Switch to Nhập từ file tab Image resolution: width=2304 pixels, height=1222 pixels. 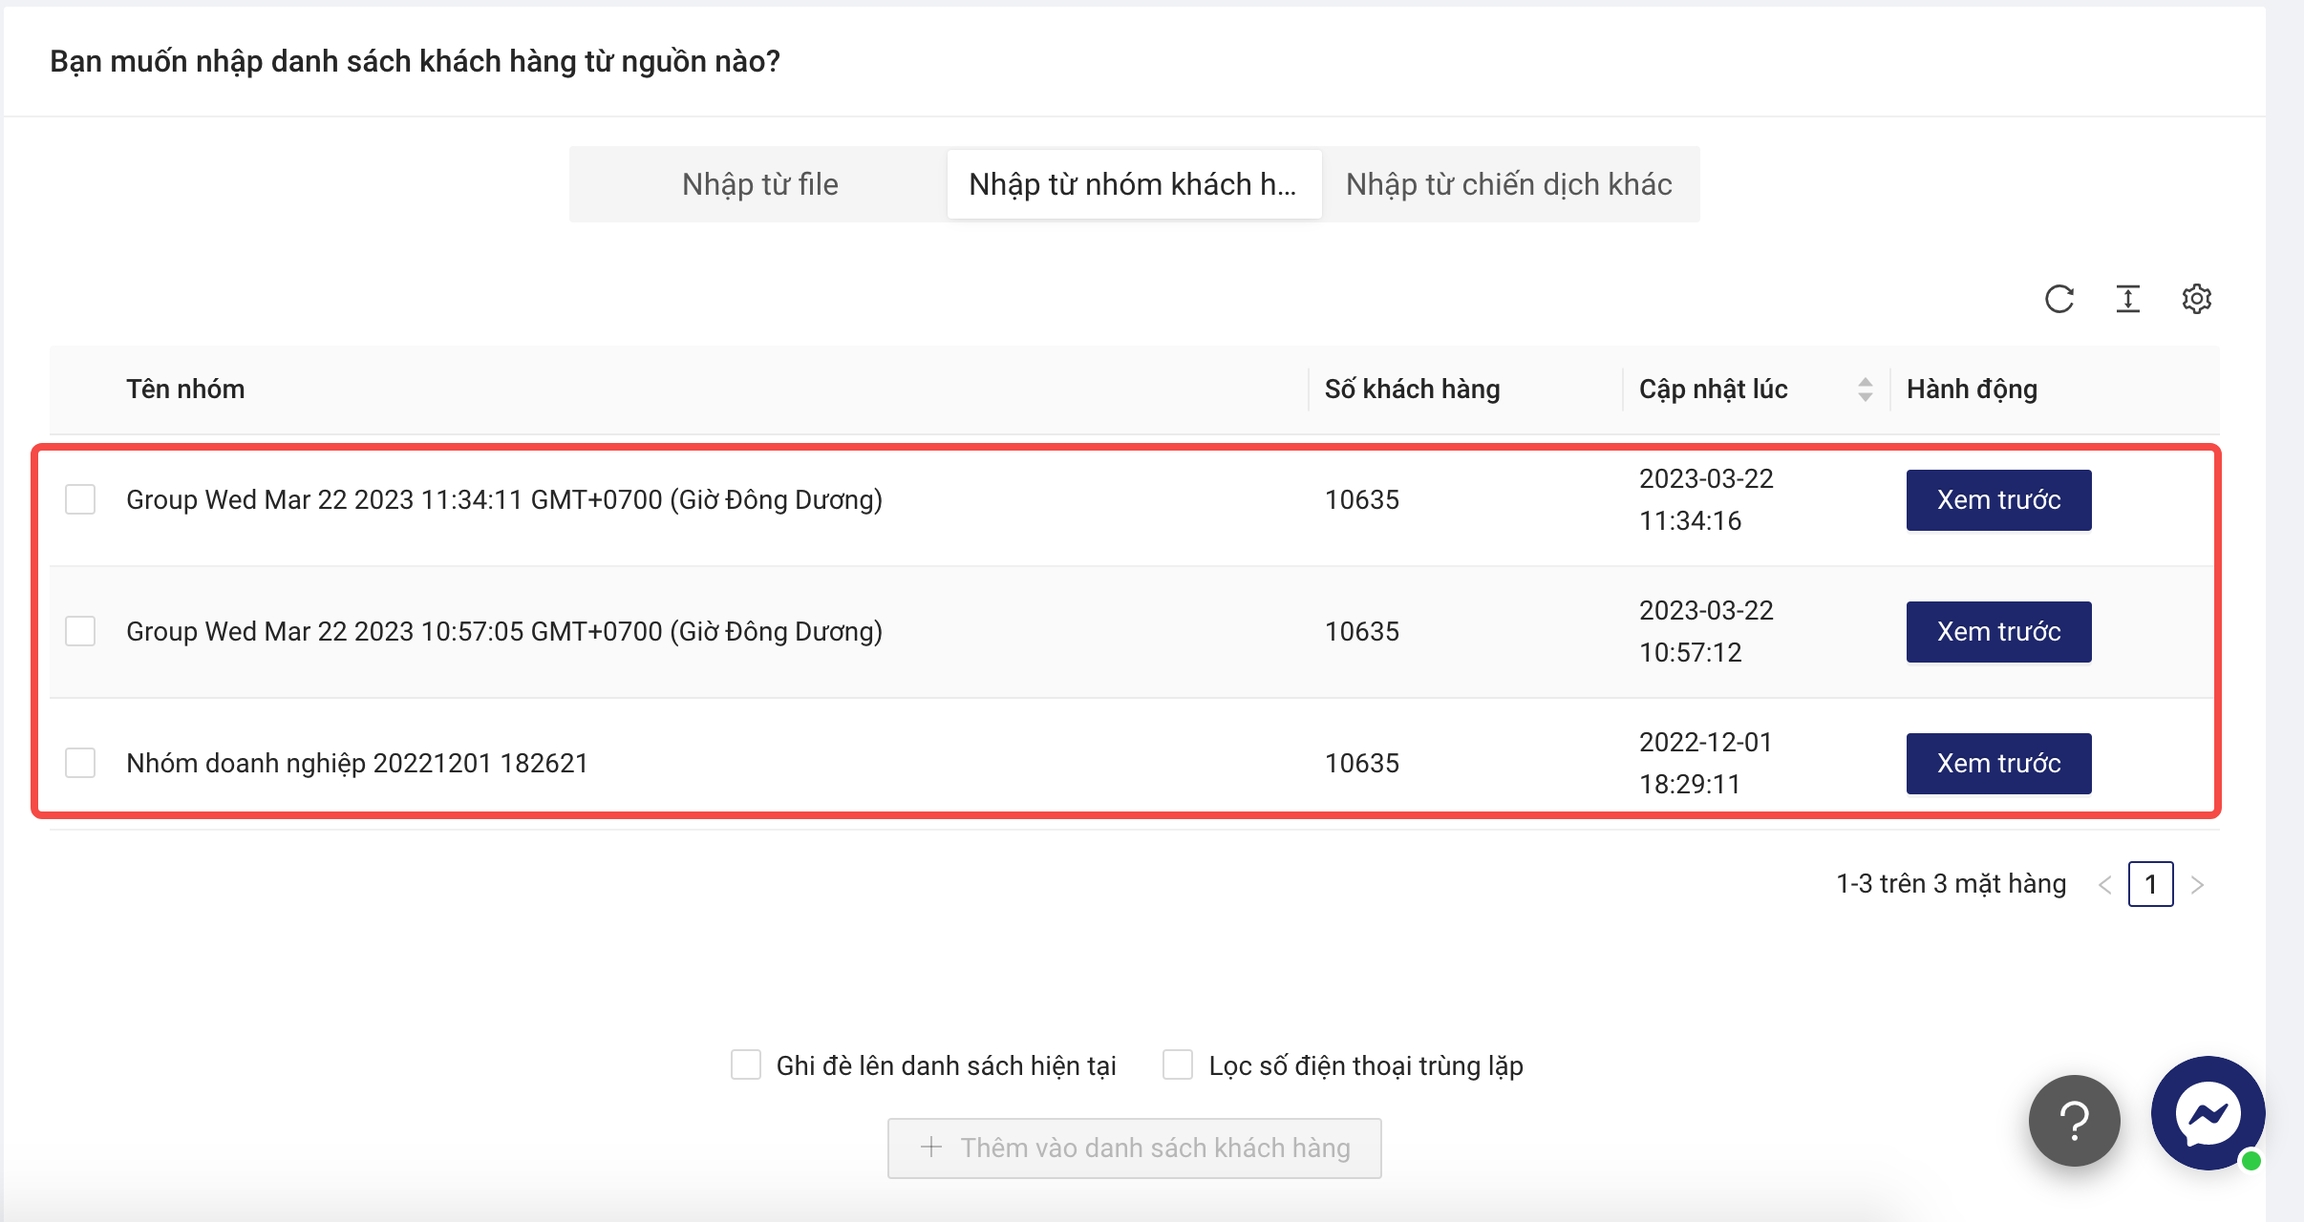760,184
